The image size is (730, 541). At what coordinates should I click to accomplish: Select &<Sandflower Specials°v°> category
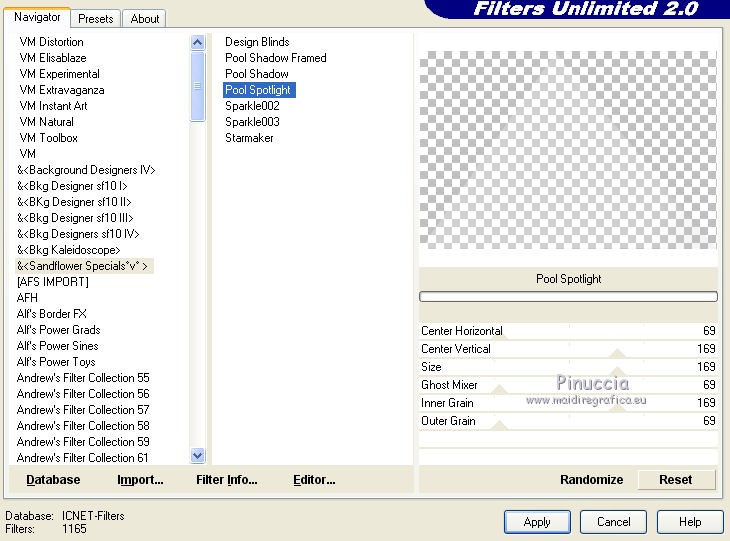click(x=84, y=266)
